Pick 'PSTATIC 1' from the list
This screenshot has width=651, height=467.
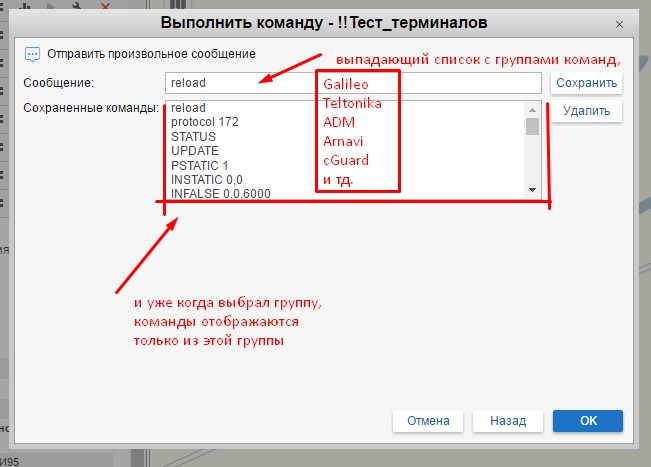[x=200, y=165]
